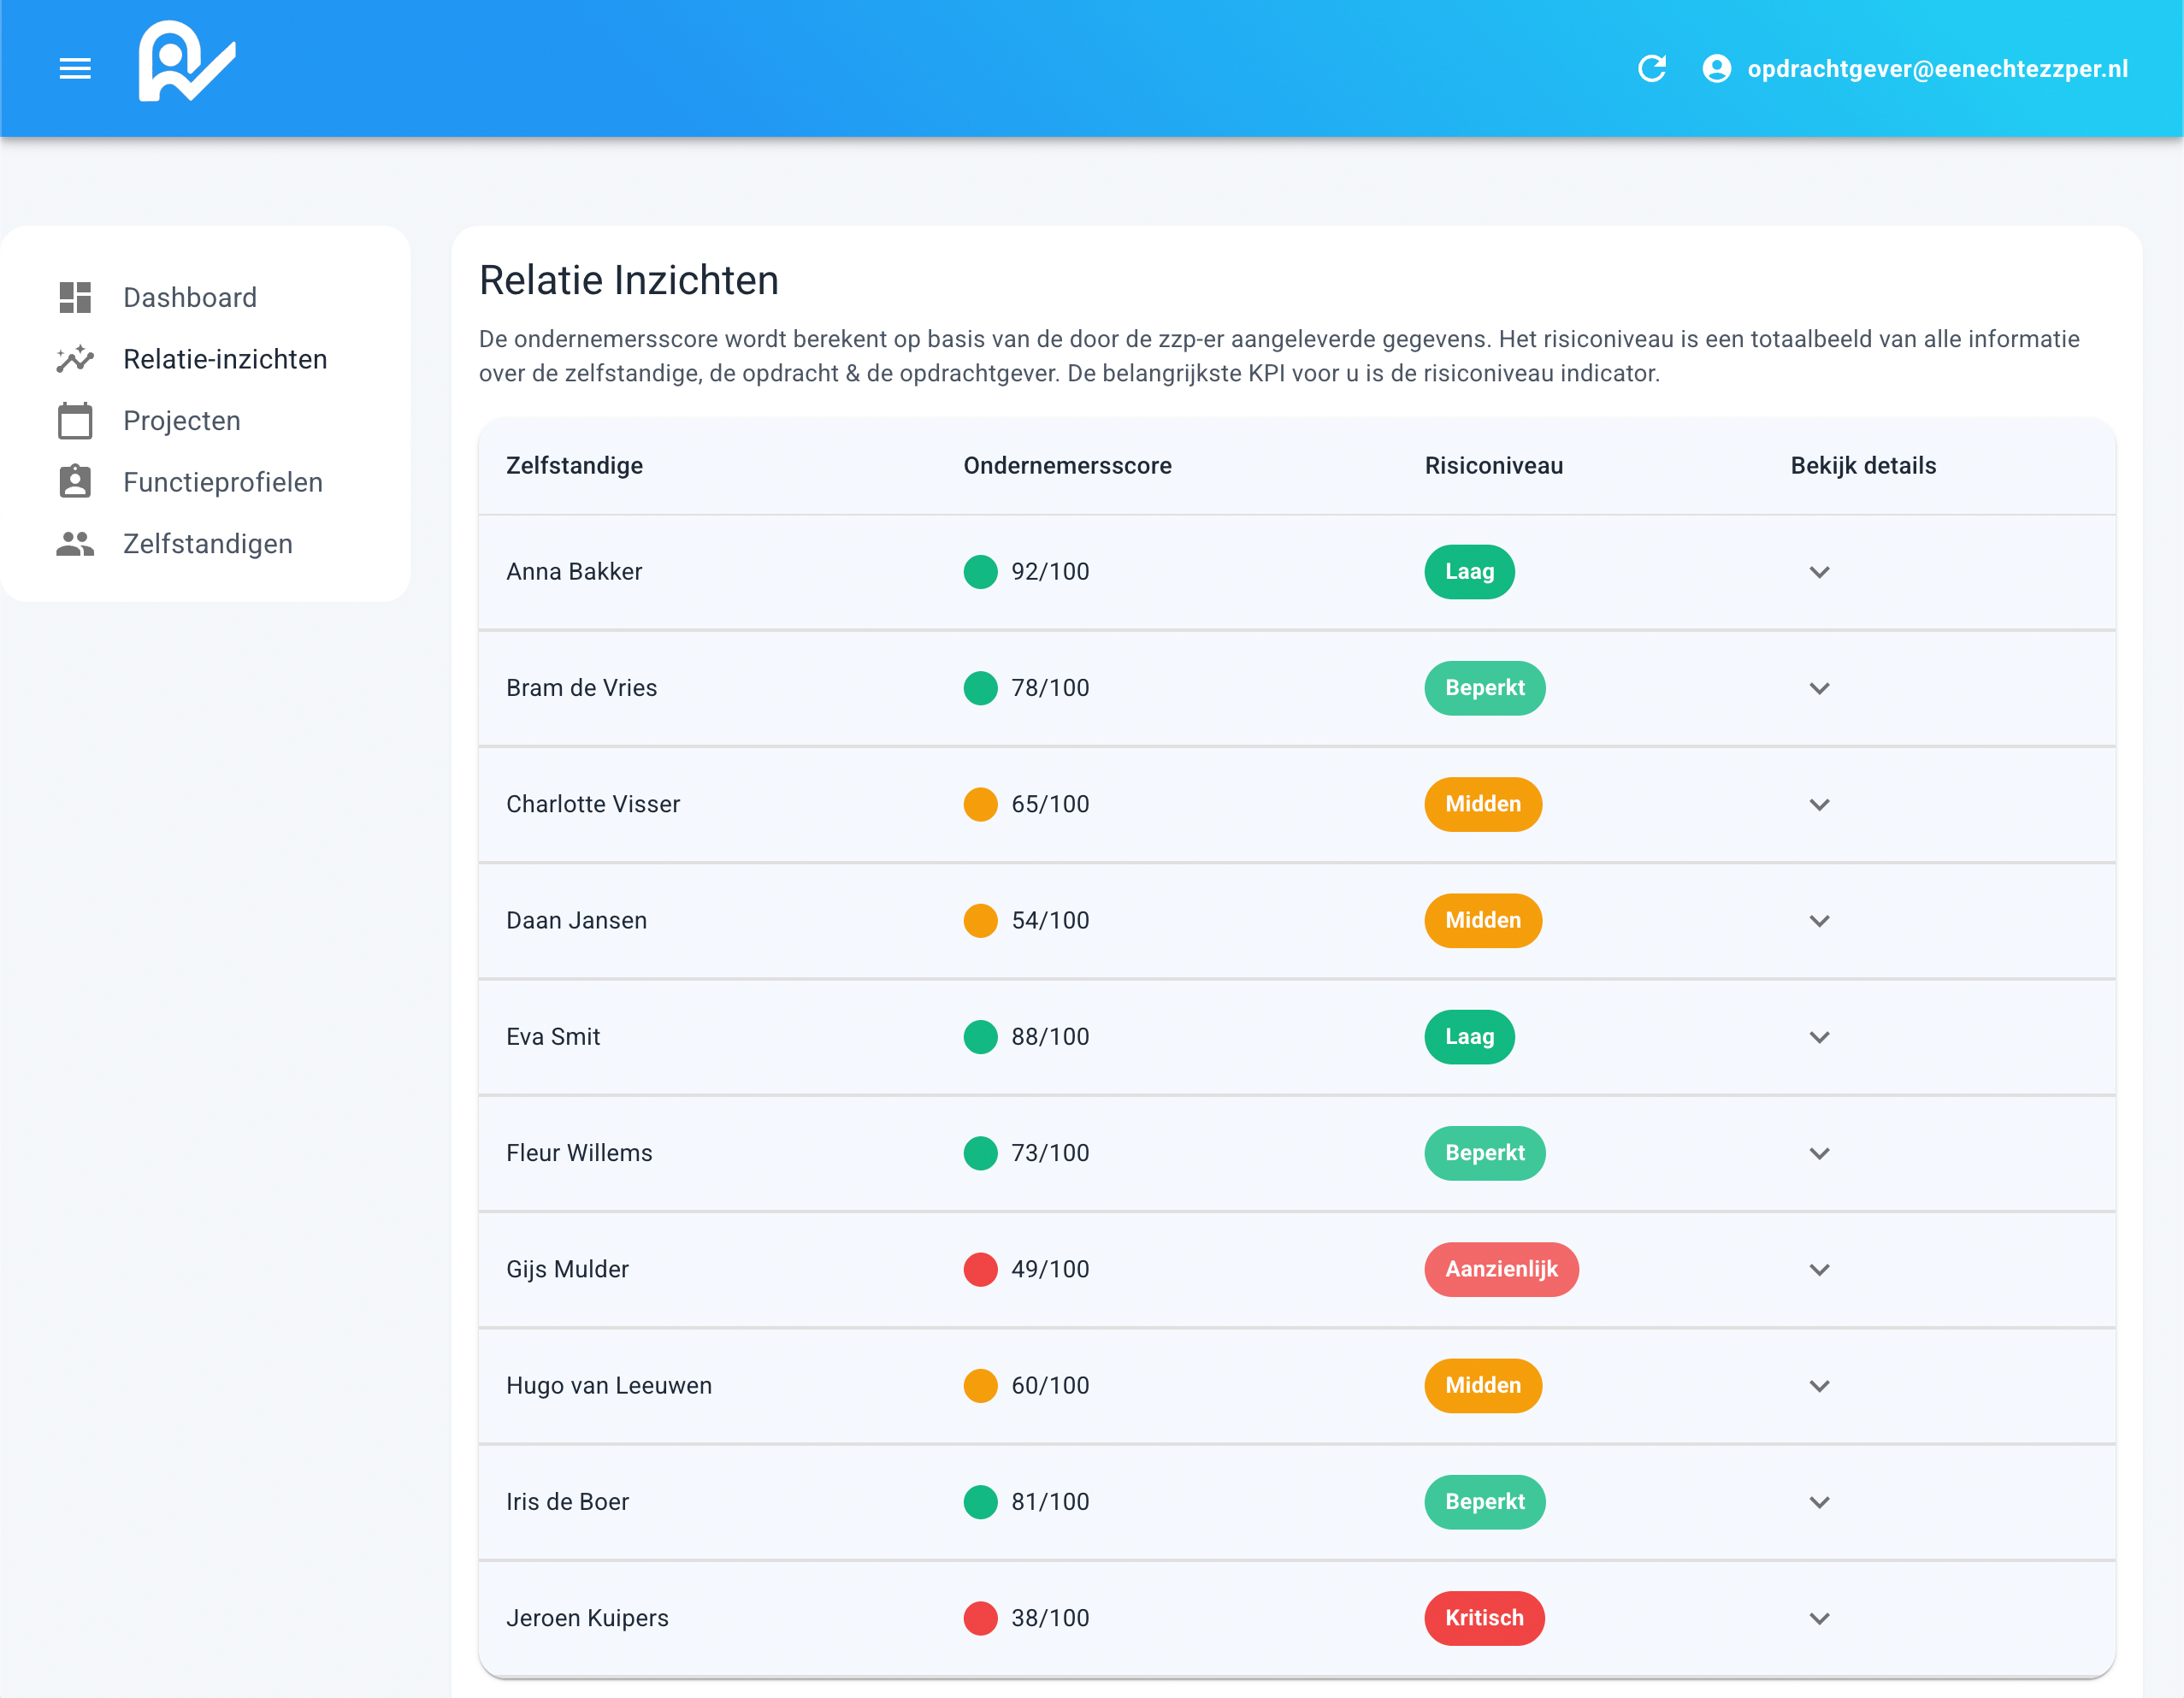Select the name Daan Jansen
This screenshot has height=1698, width=2184.
(x=576, y=920)
